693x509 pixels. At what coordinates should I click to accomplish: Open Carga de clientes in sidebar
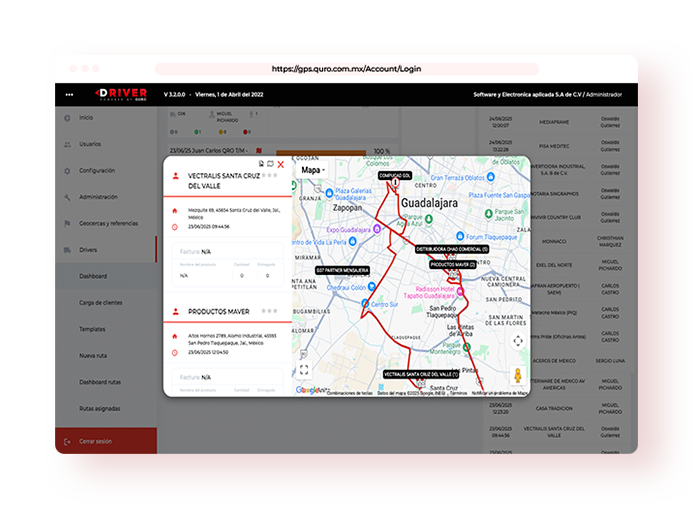tap(101, 303)
